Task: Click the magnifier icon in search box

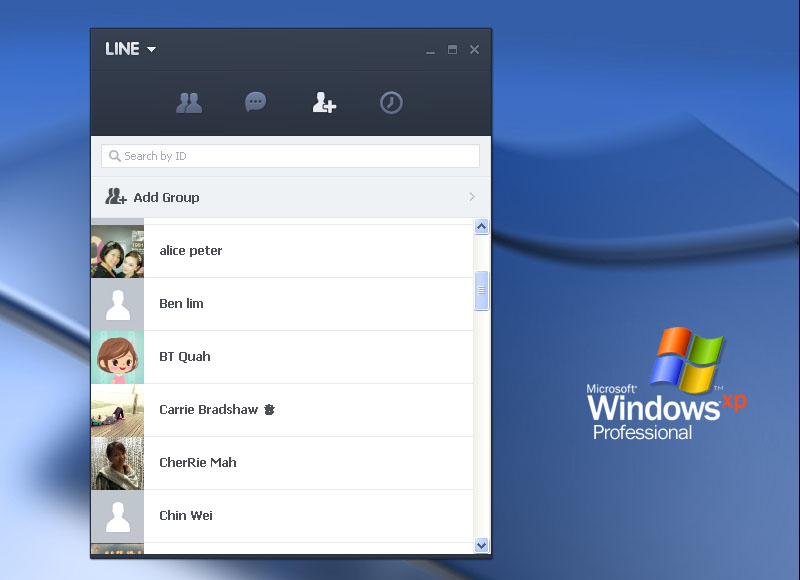Action: (x=115, y=156)
